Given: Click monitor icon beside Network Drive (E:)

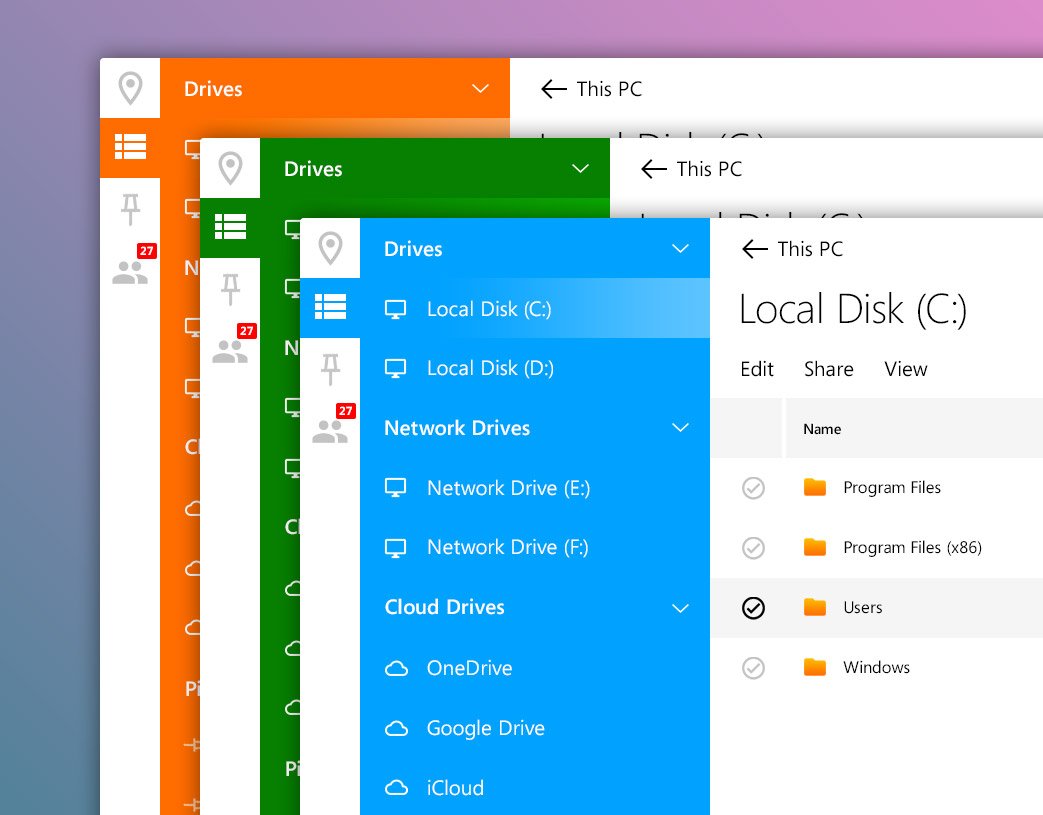Looking at the screenshot, I should (396, 488).
